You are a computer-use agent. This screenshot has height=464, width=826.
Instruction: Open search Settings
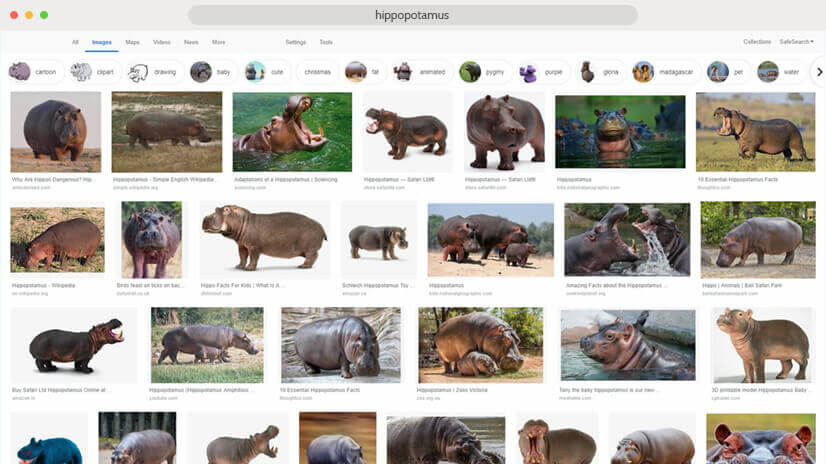click(x=296, y=42)
